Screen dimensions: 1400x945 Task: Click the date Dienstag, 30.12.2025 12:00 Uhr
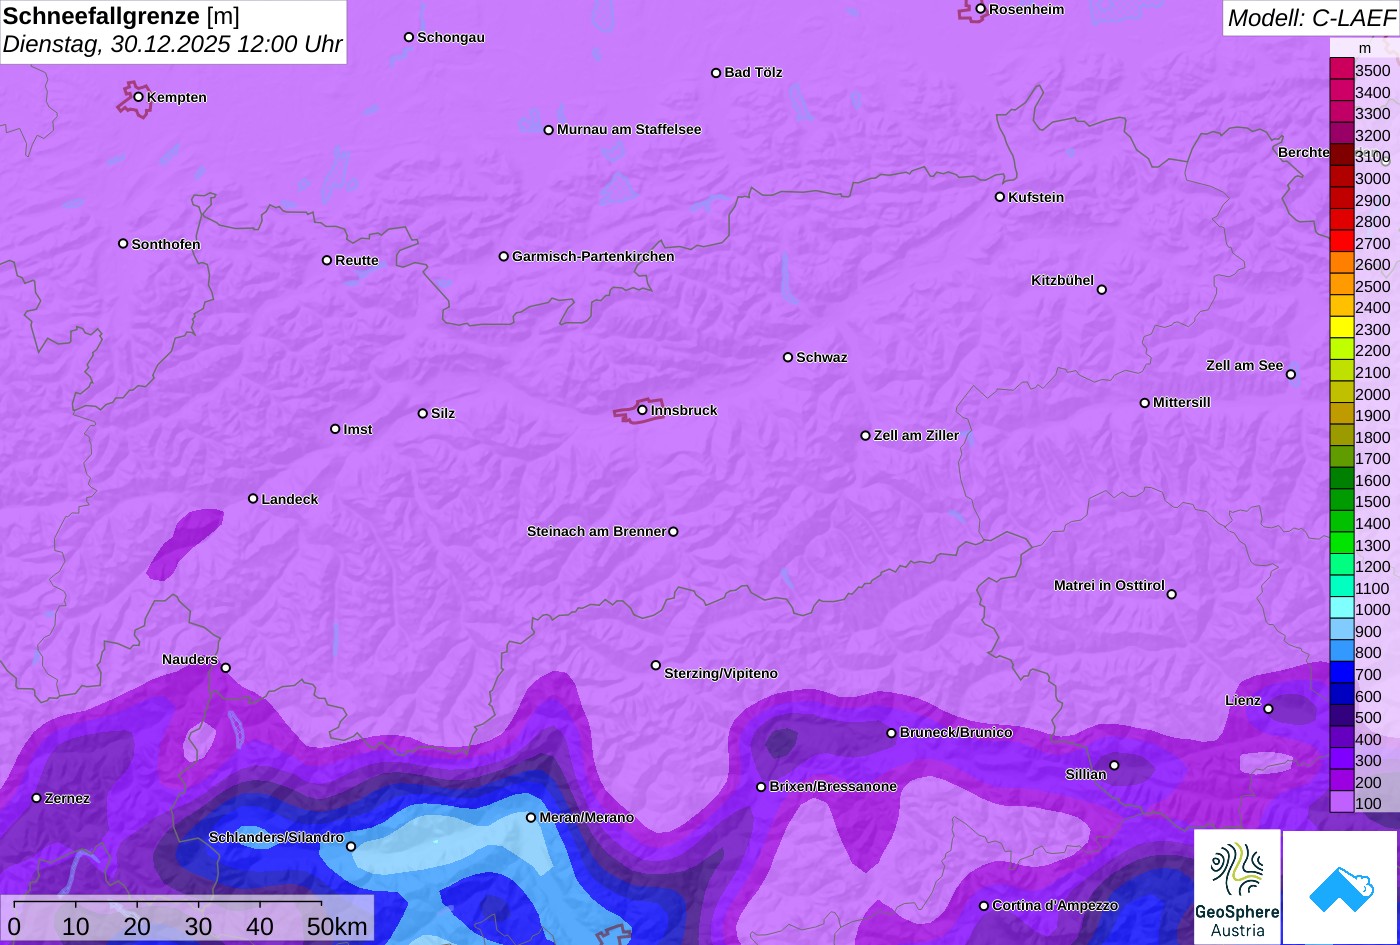click(172, 45)
